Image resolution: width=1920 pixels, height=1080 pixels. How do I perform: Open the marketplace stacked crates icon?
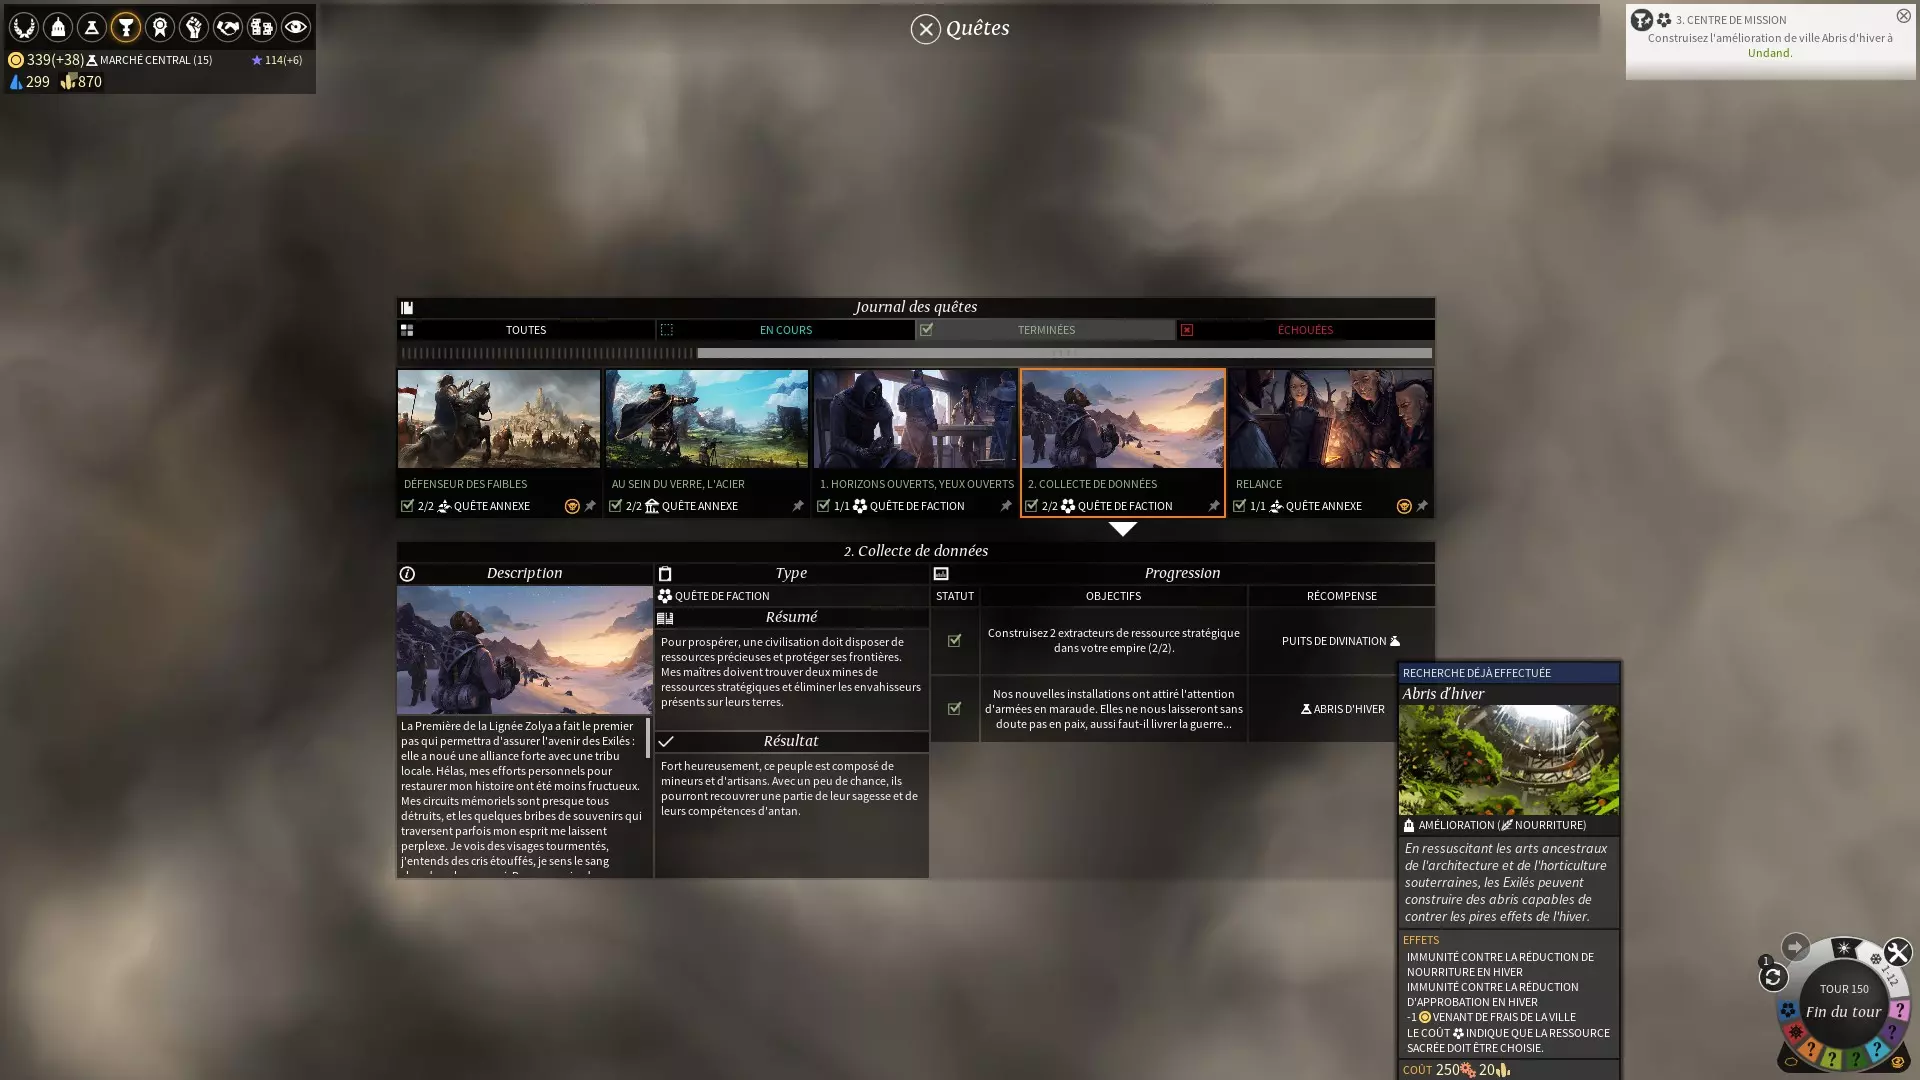click(262, 27)
